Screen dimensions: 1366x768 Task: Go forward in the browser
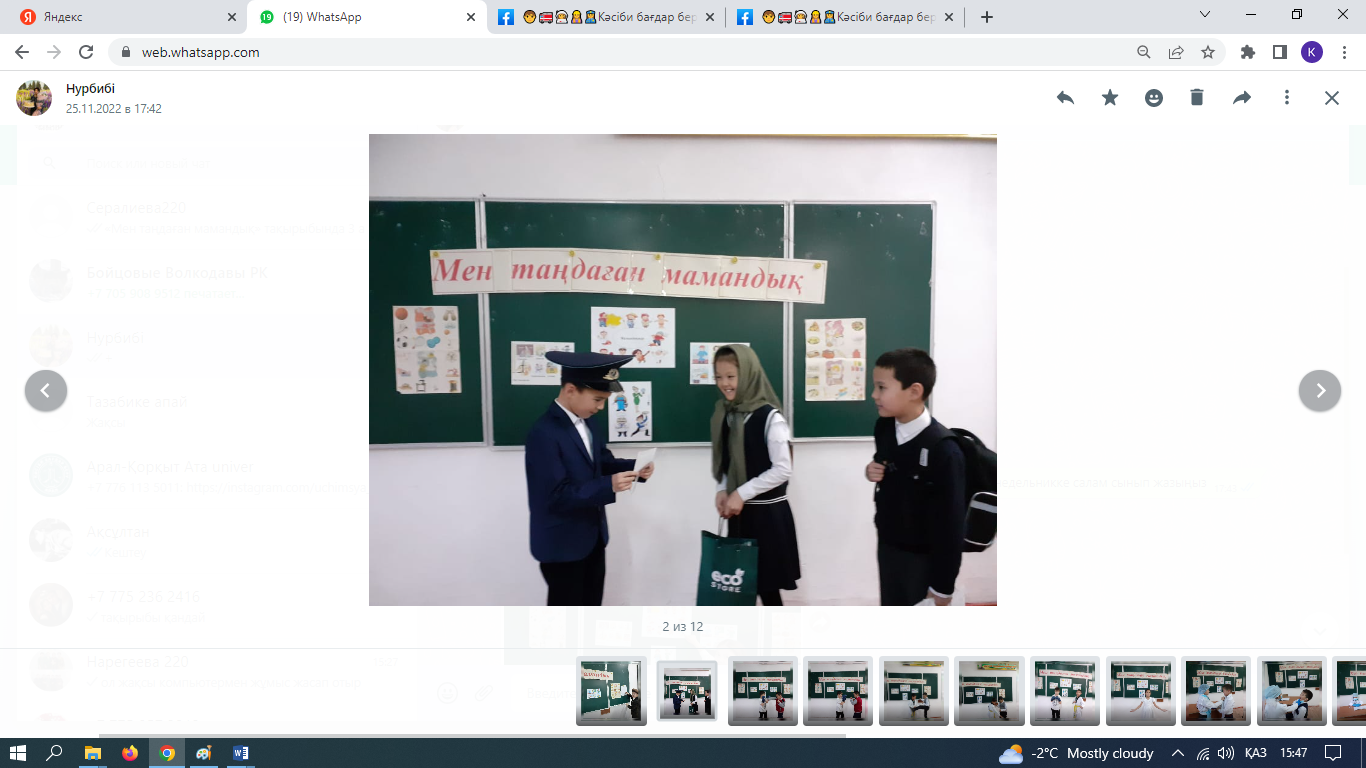pos(54,52)
